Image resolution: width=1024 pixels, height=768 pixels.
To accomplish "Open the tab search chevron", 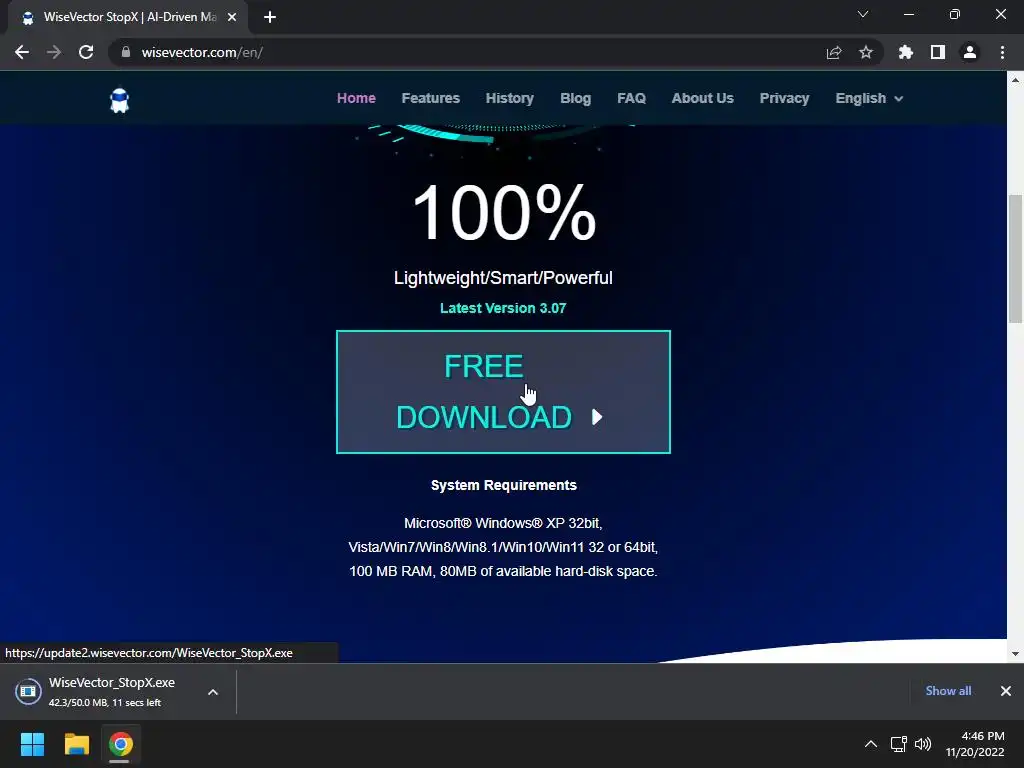I will (863, 14).
